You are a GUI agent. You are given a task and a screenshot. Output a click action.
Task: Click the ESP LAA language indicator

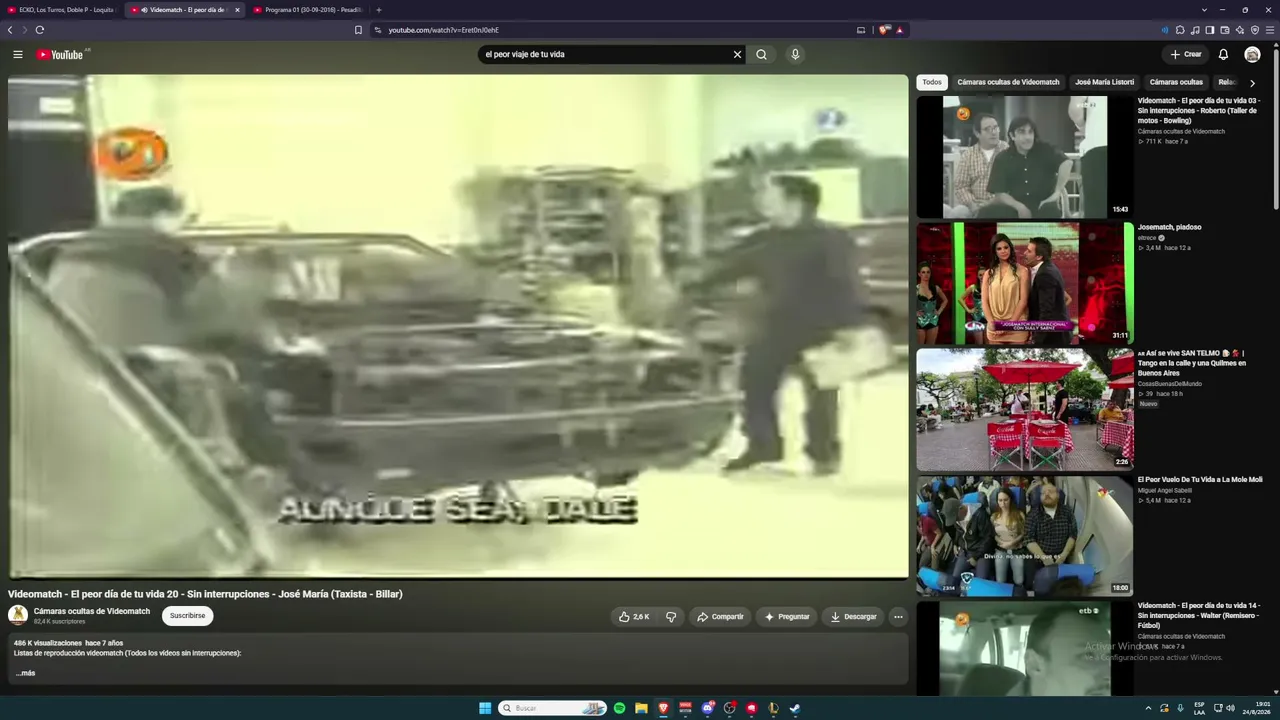1199,708
